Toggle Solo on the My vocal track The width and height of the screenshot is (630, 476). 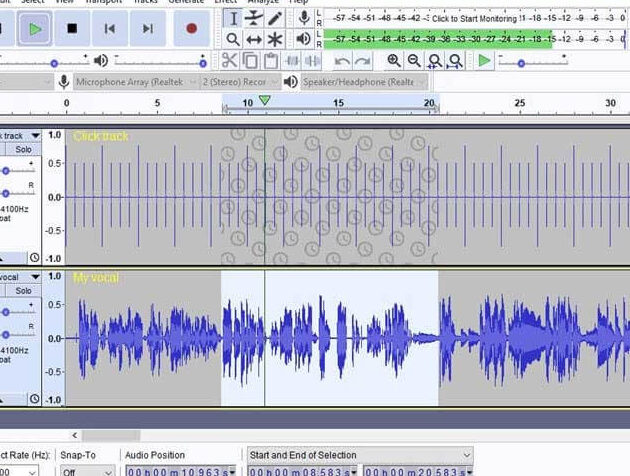point(22,290)
